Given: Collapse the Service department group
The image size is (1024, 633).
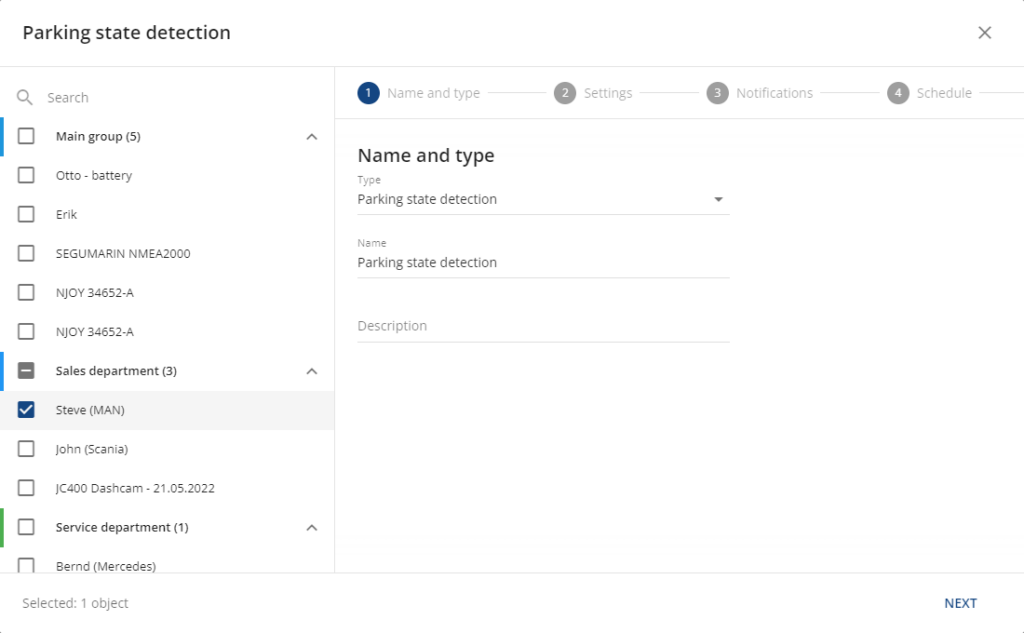Looking at the screenshot, I should coord(311,527).
